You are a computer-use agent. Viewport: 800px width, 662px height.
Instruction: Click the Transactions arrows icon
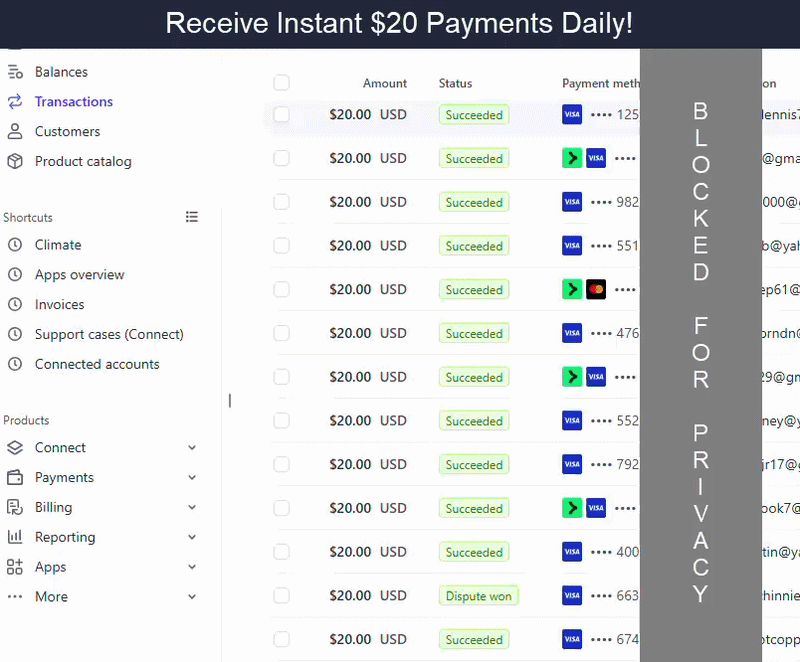pyautogui.click(x=15, y=101)
